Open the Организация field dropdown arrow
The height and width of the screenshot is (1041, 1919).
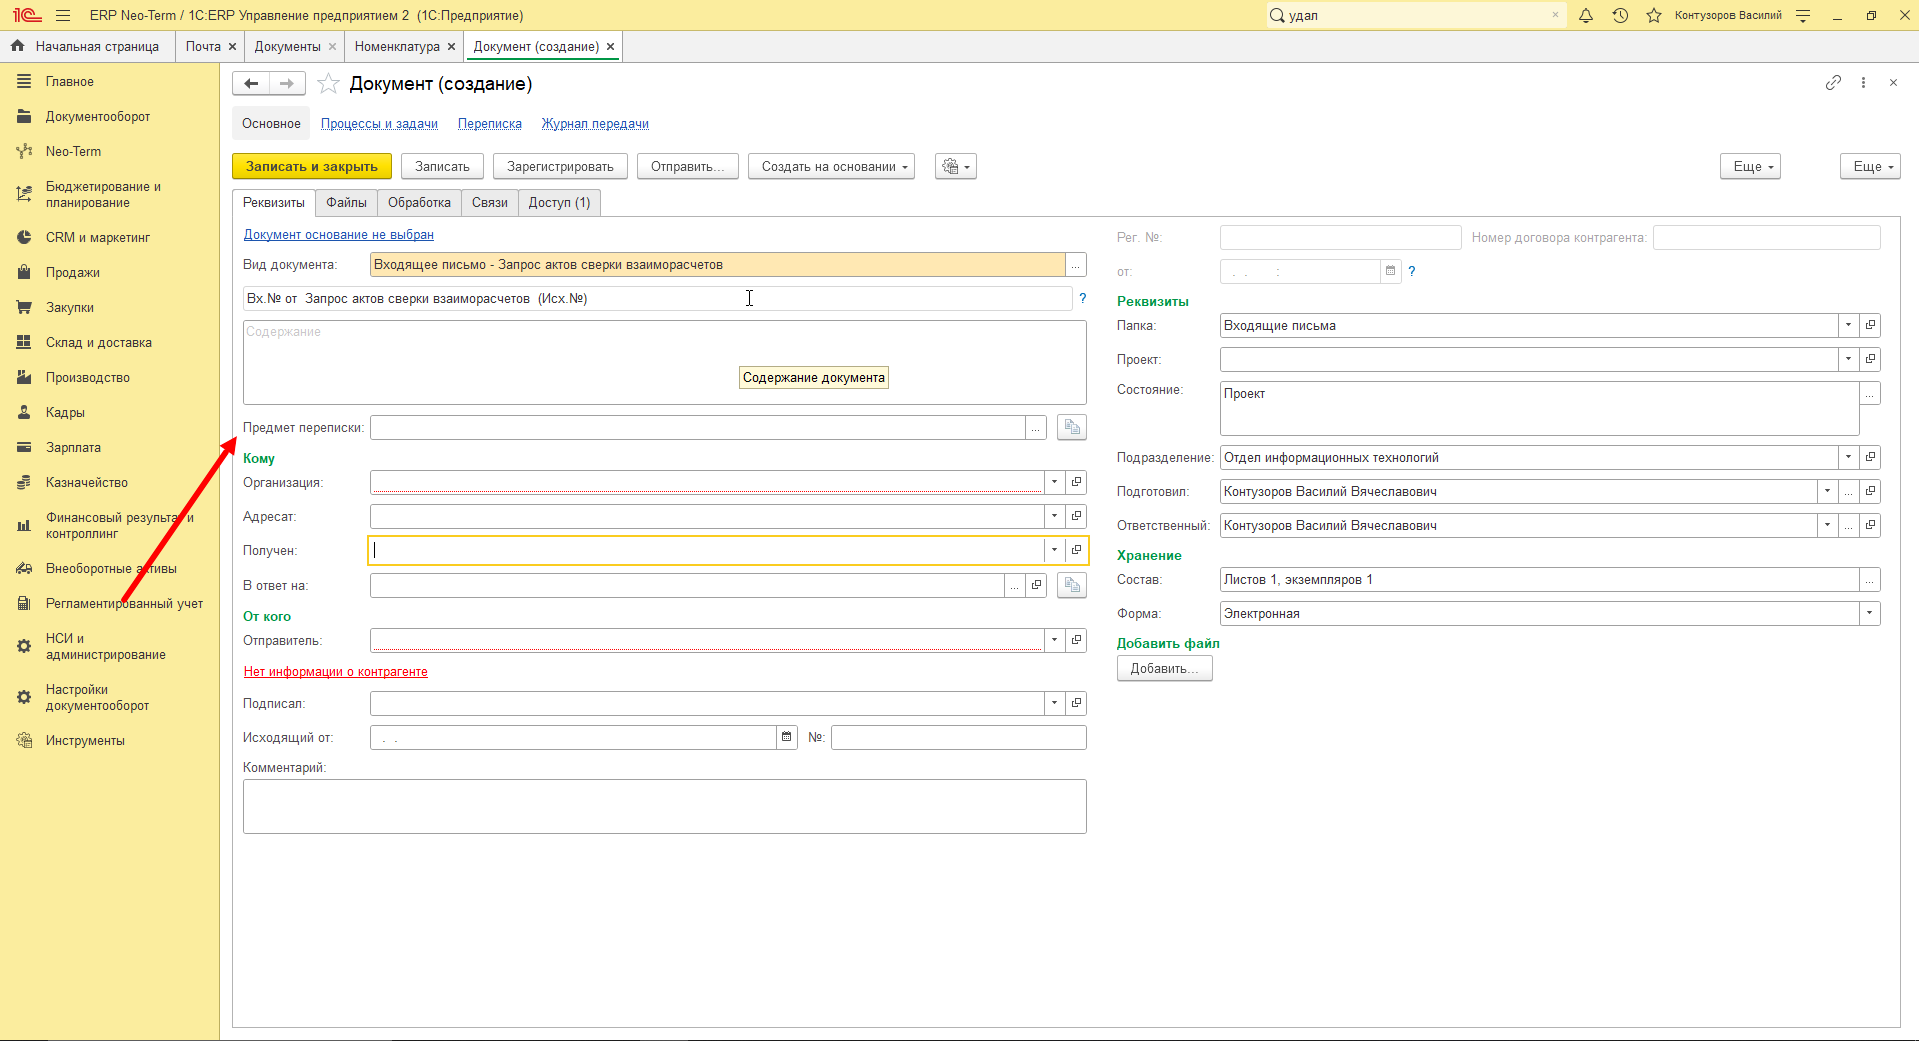(x=1054, y=482)
